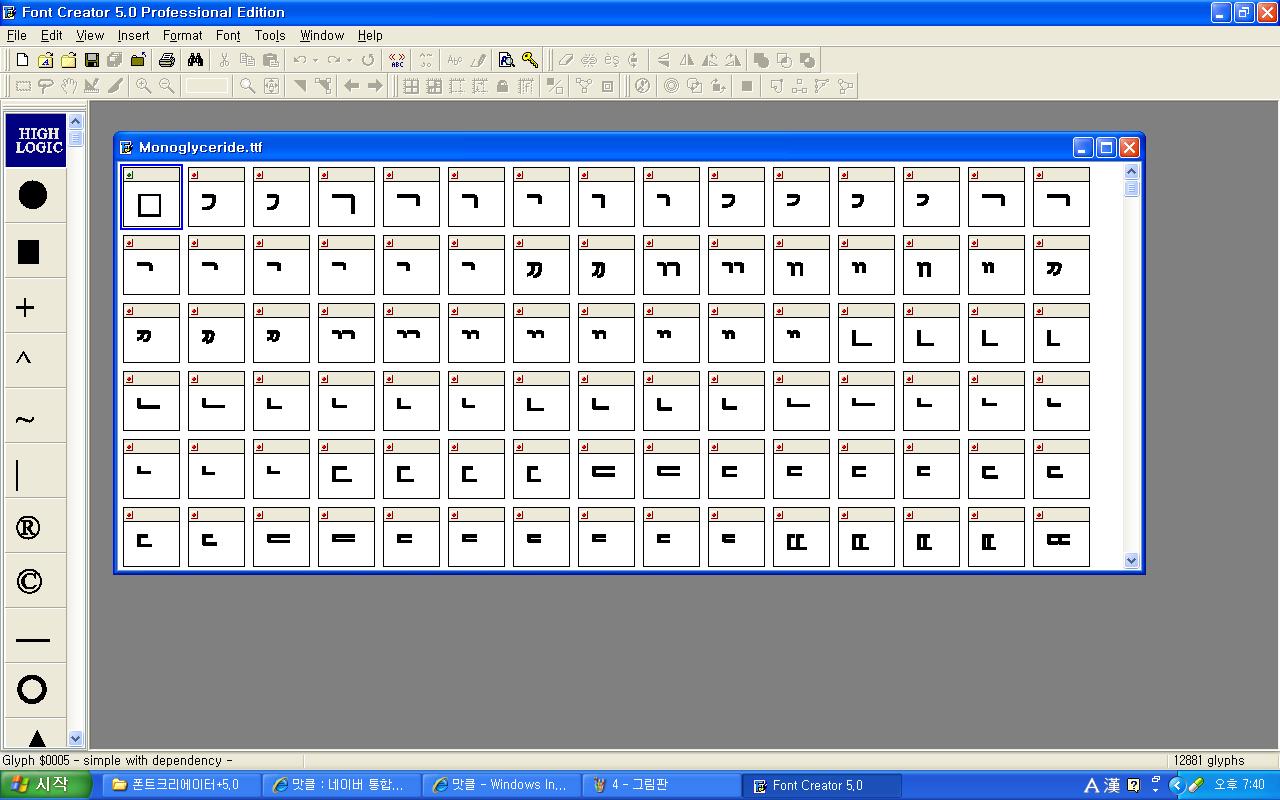Select the registered trademark ® sample glyph

pyautogui.click(x=29, y=528)
